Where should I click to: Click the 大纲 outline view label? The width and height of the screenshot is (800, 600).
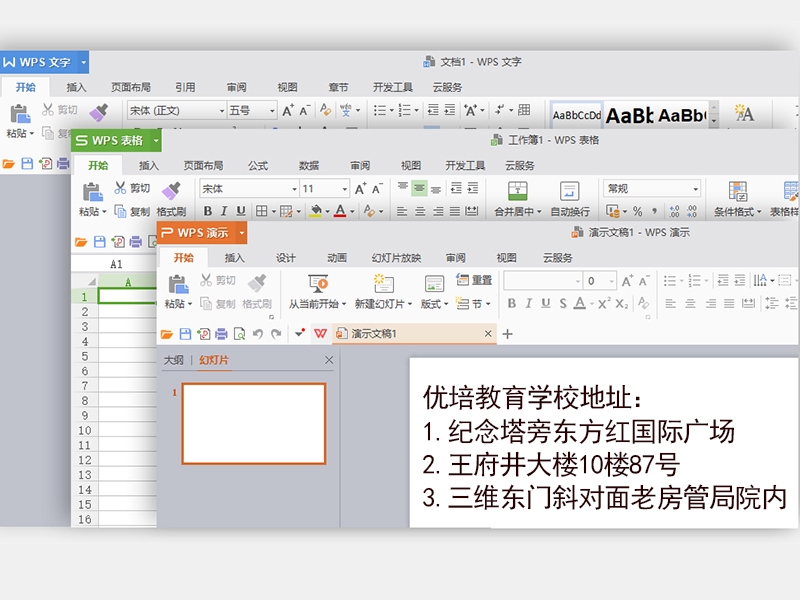click(x=174, y=360)
